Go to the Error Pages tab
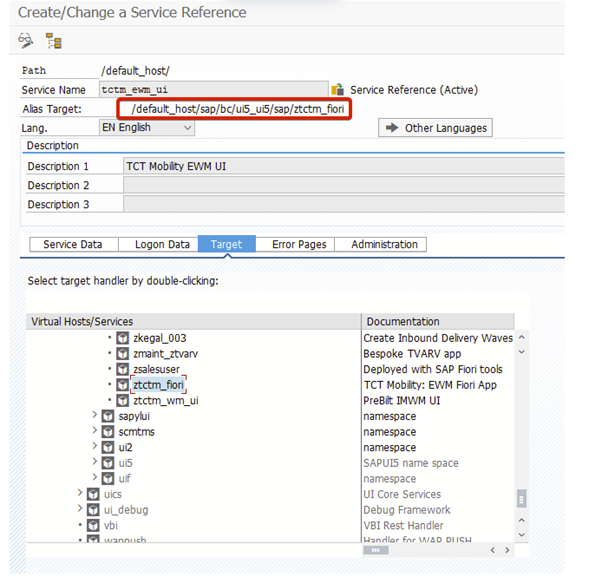This screenshot has height=577, width=602. 298,244
